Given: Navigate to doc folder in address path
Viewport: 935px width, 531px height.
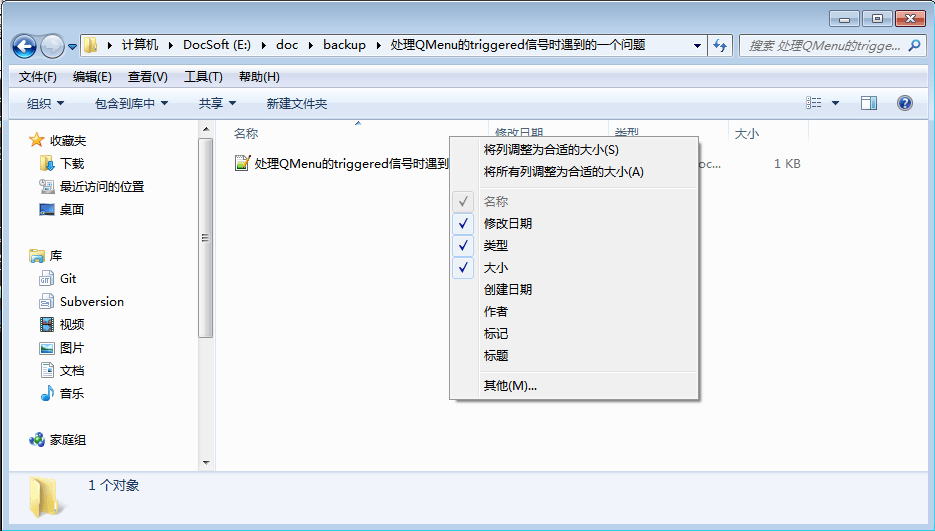Looking at the screenshot, I should coord(287,45).
